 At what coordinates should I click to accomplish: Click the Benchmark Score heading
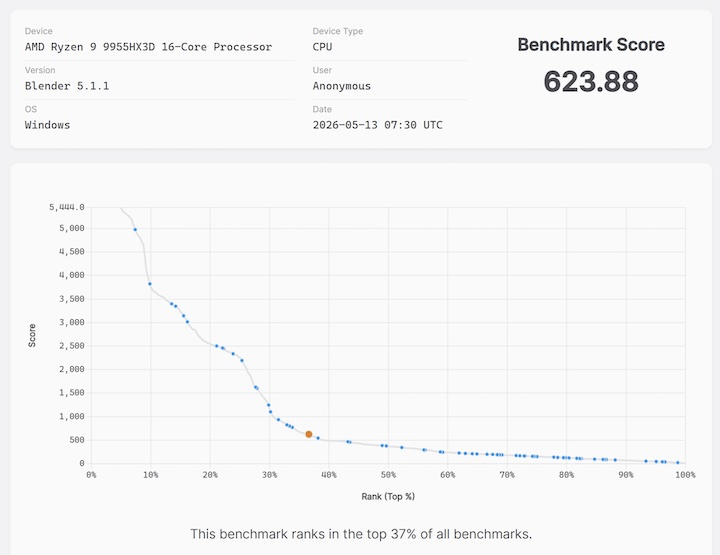pyautogui.click(x=591, y=45)
